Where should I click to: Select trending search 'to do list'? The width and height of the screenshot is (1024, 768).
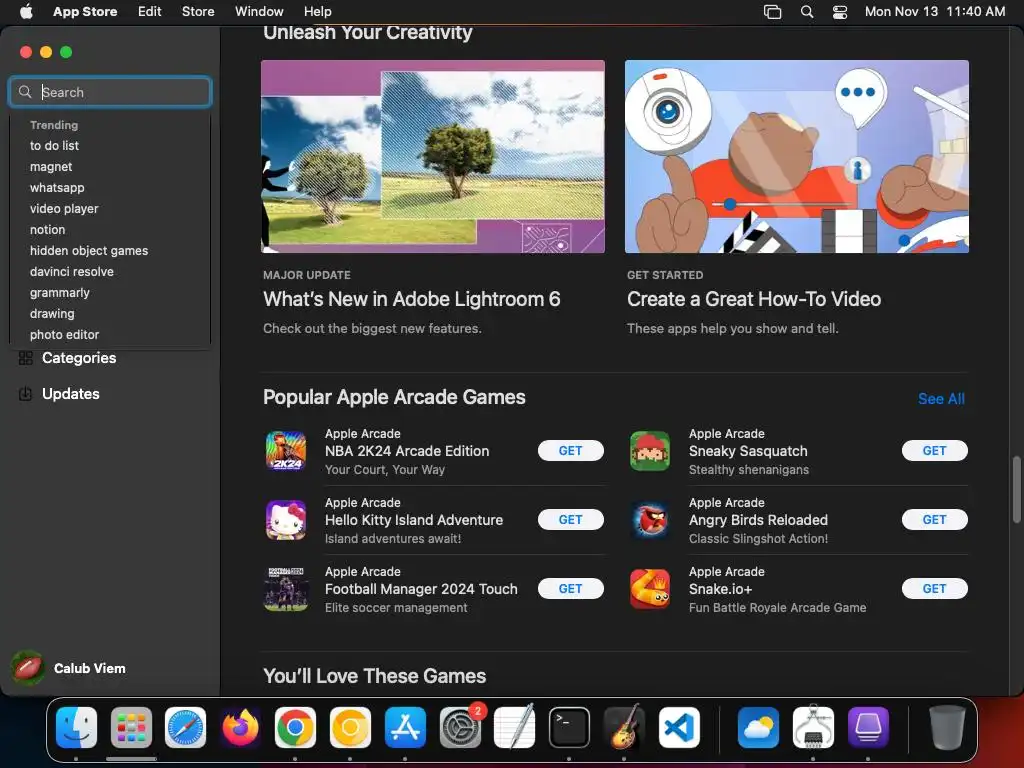click(54, 146)
